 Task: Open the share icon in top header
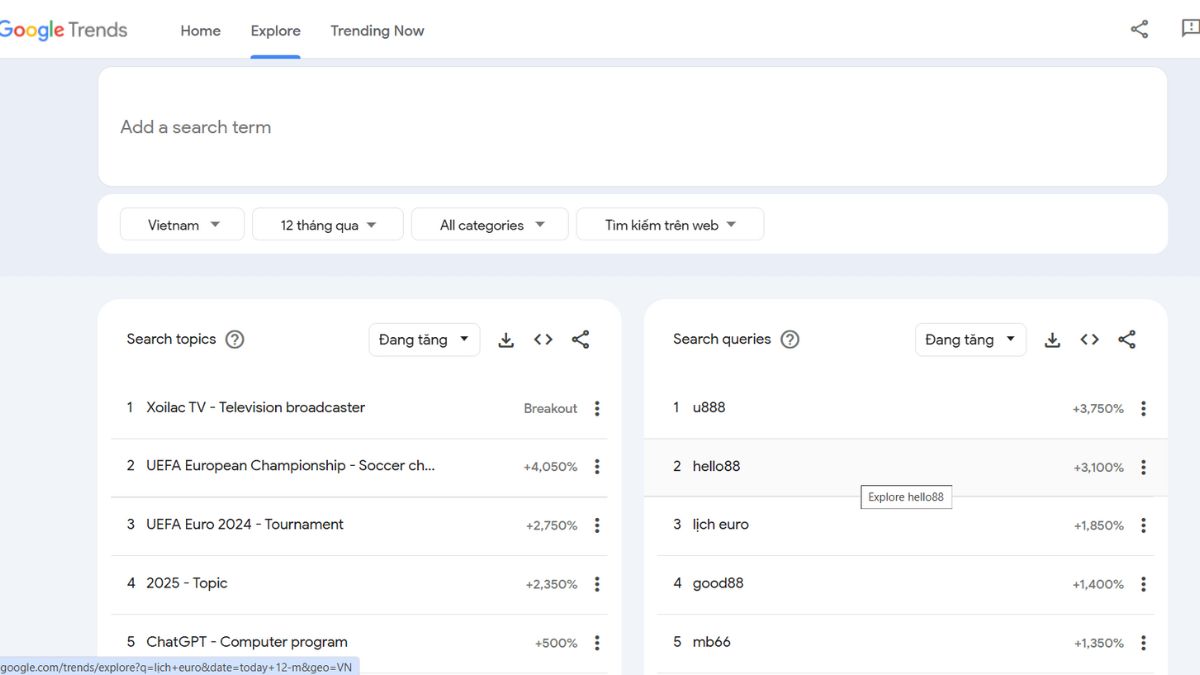click(x=1139, y=29)
